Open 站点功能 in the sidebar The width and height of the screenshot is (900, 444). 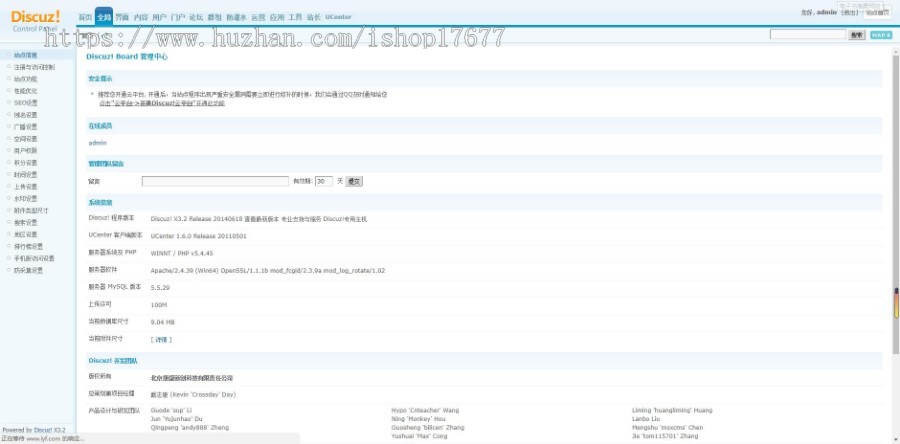pos(26,79)
